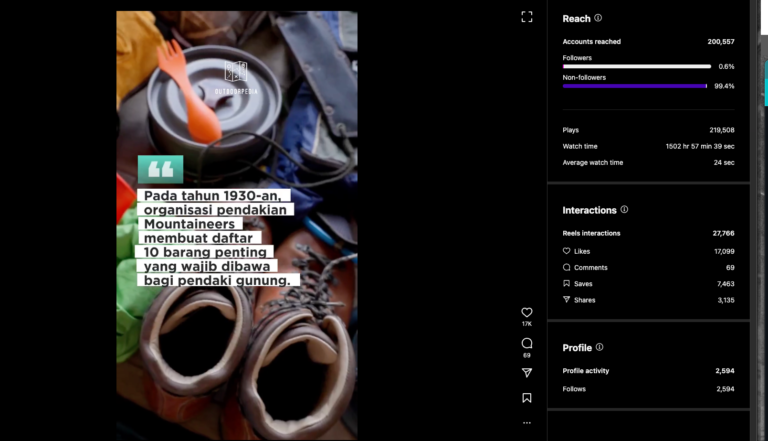Image resolution: width=768 pixels, height=441 pixels.
Task: Click the info icon next to Profile
Action: [x=599, y=347]
